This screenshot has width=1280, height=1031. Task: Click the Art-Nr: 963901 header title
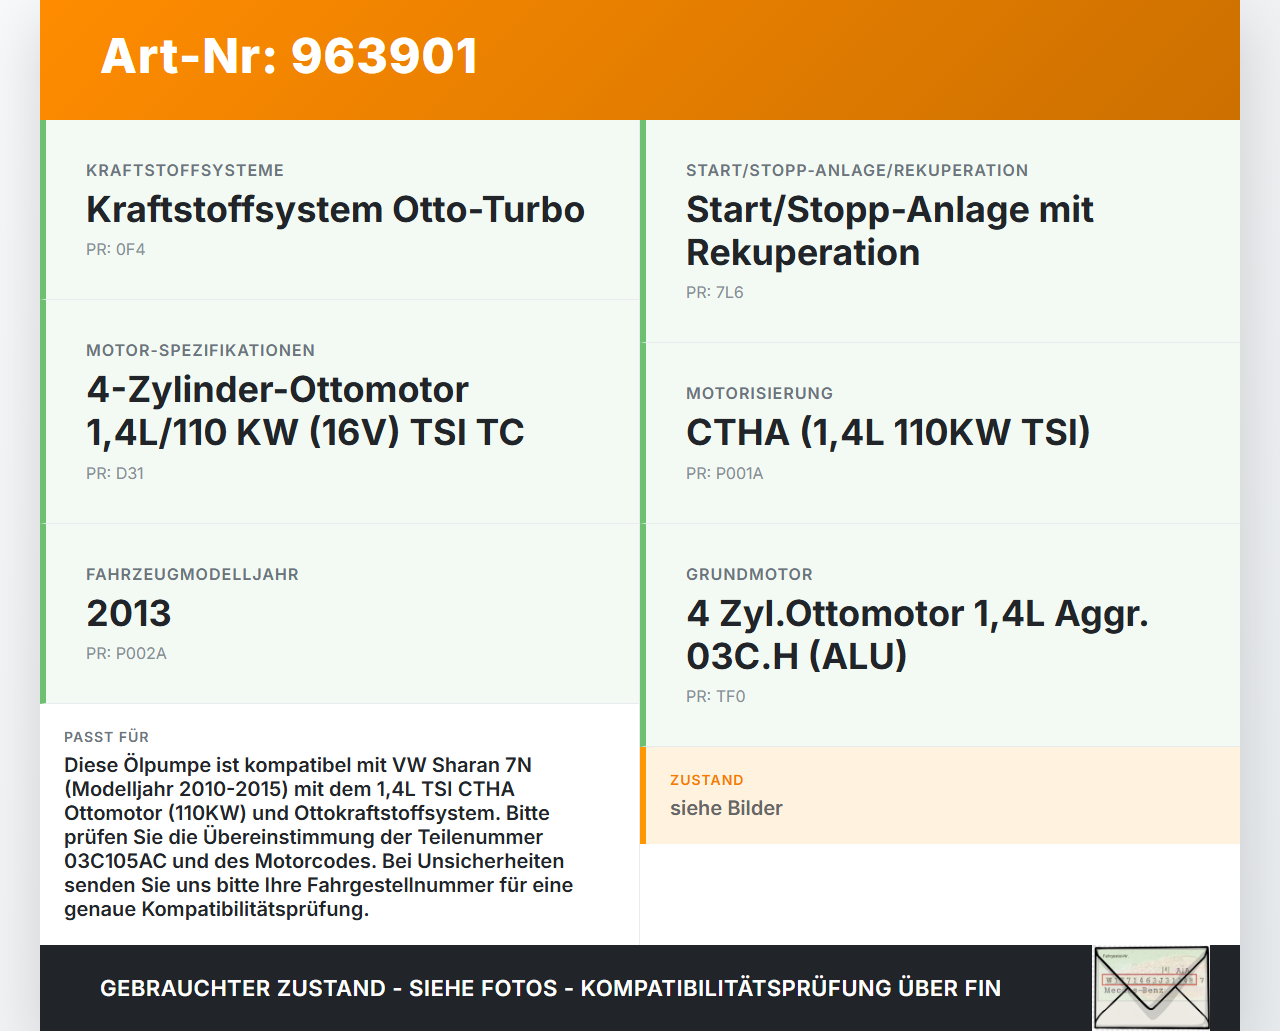[289, 56]
